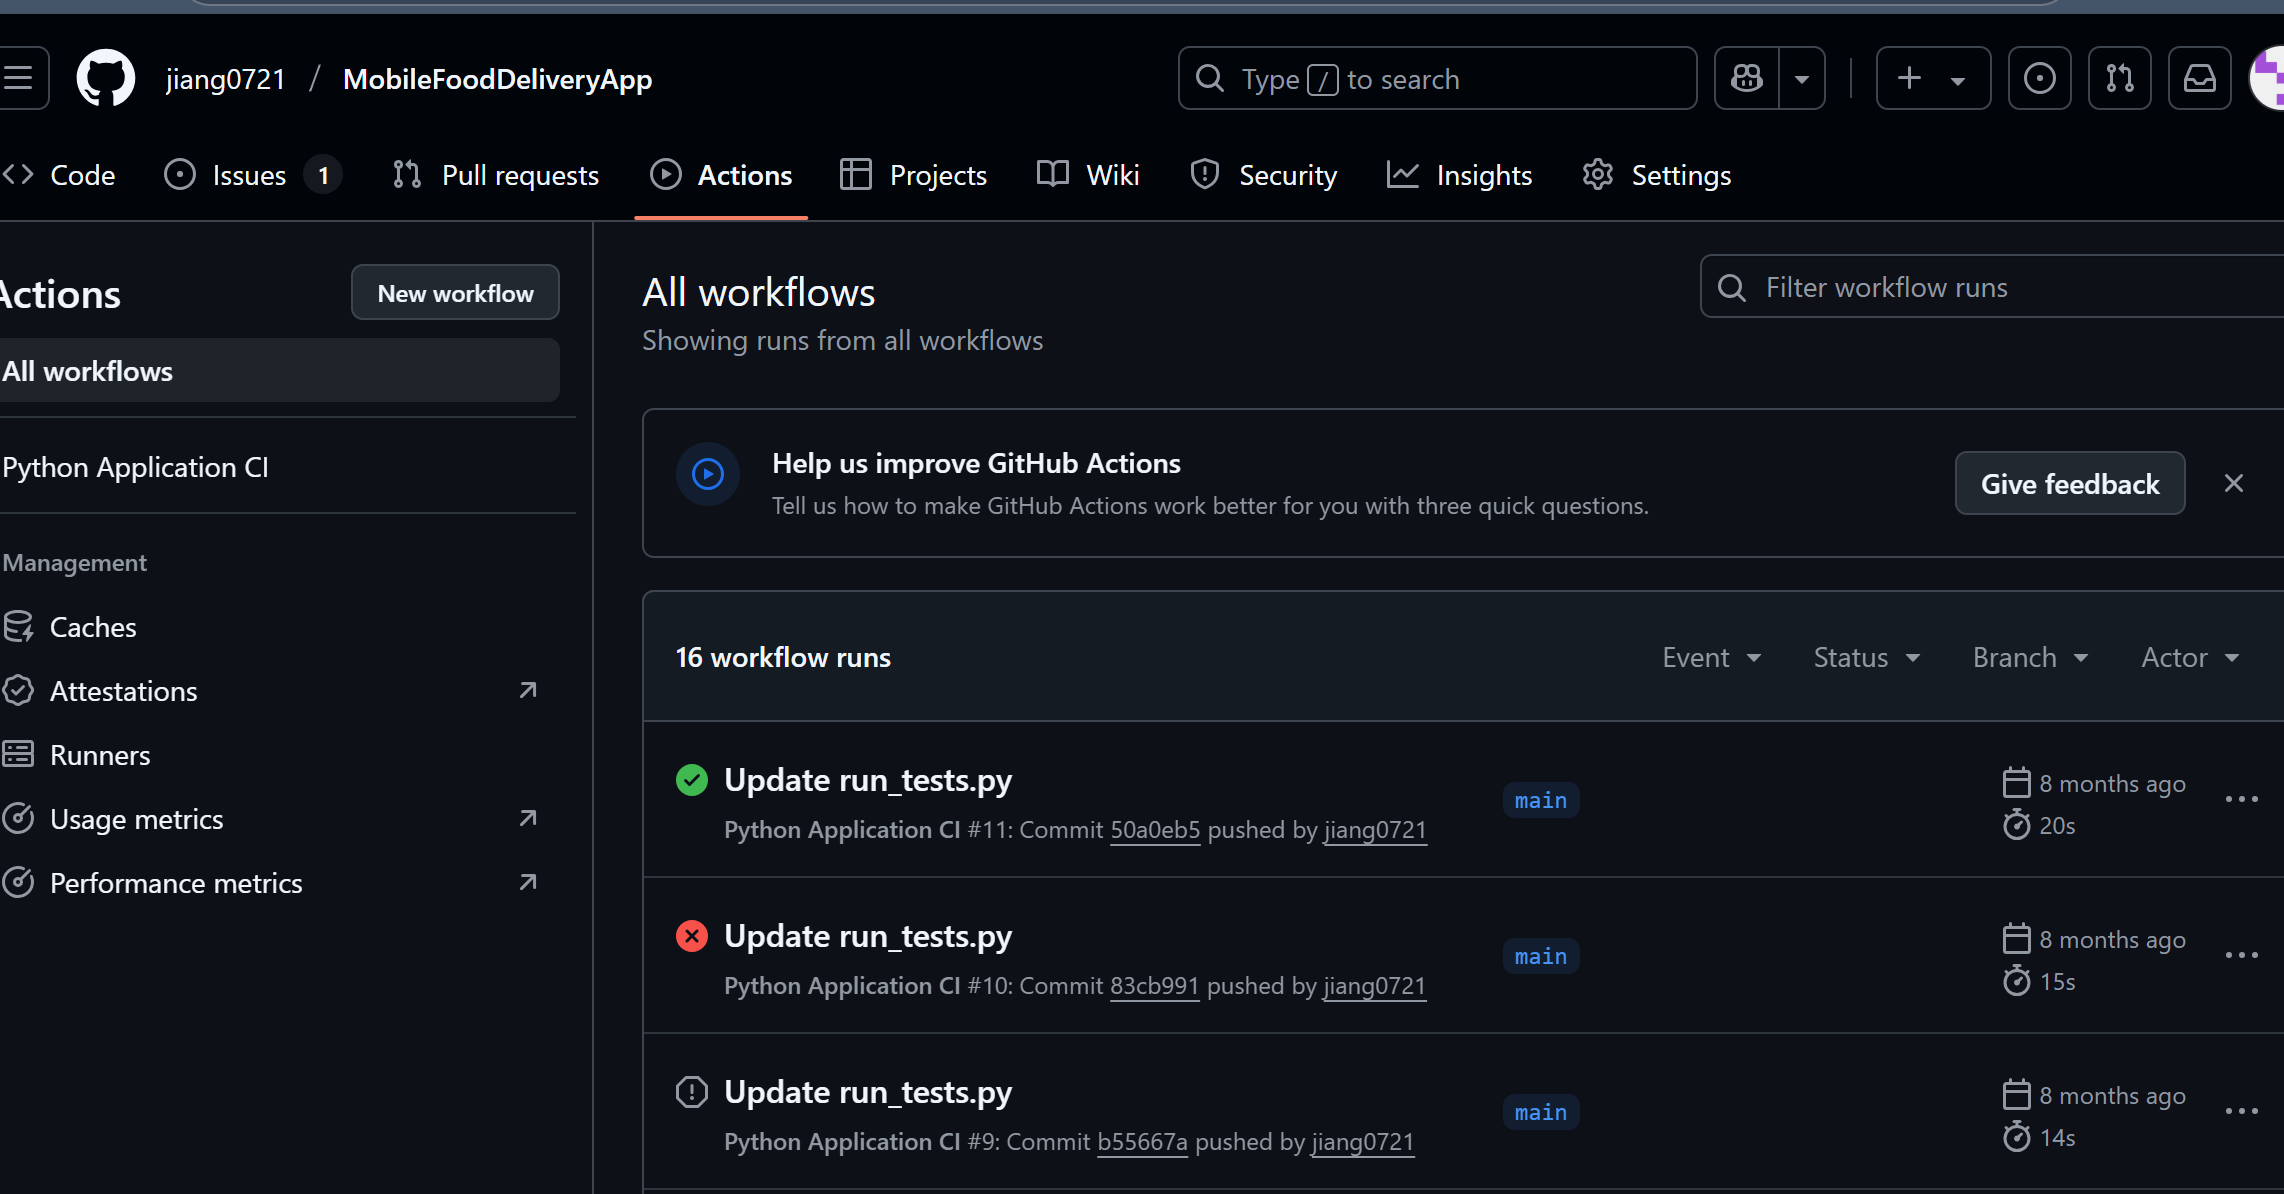Open the Event filter dropdown

[1712, 657]
